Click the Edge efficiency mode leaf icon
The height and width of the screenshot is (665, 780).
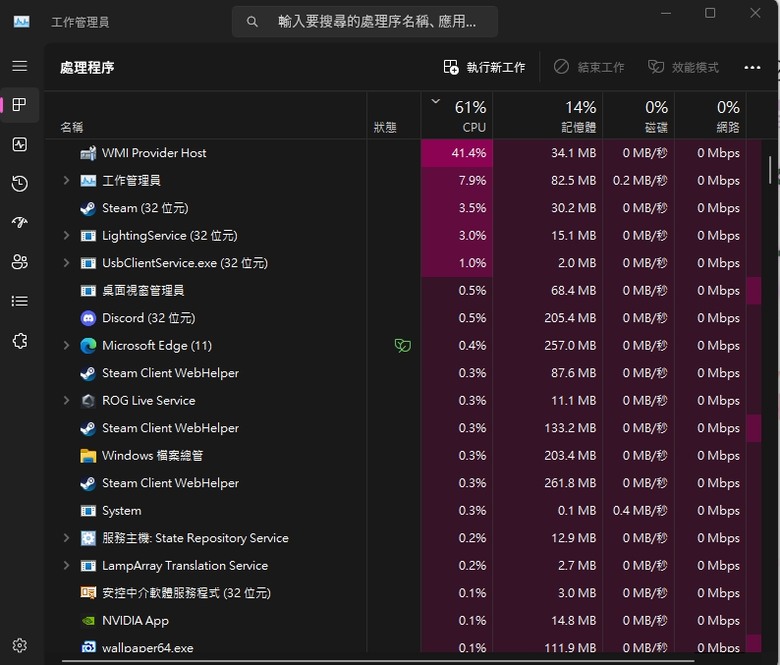pos(402,345)
